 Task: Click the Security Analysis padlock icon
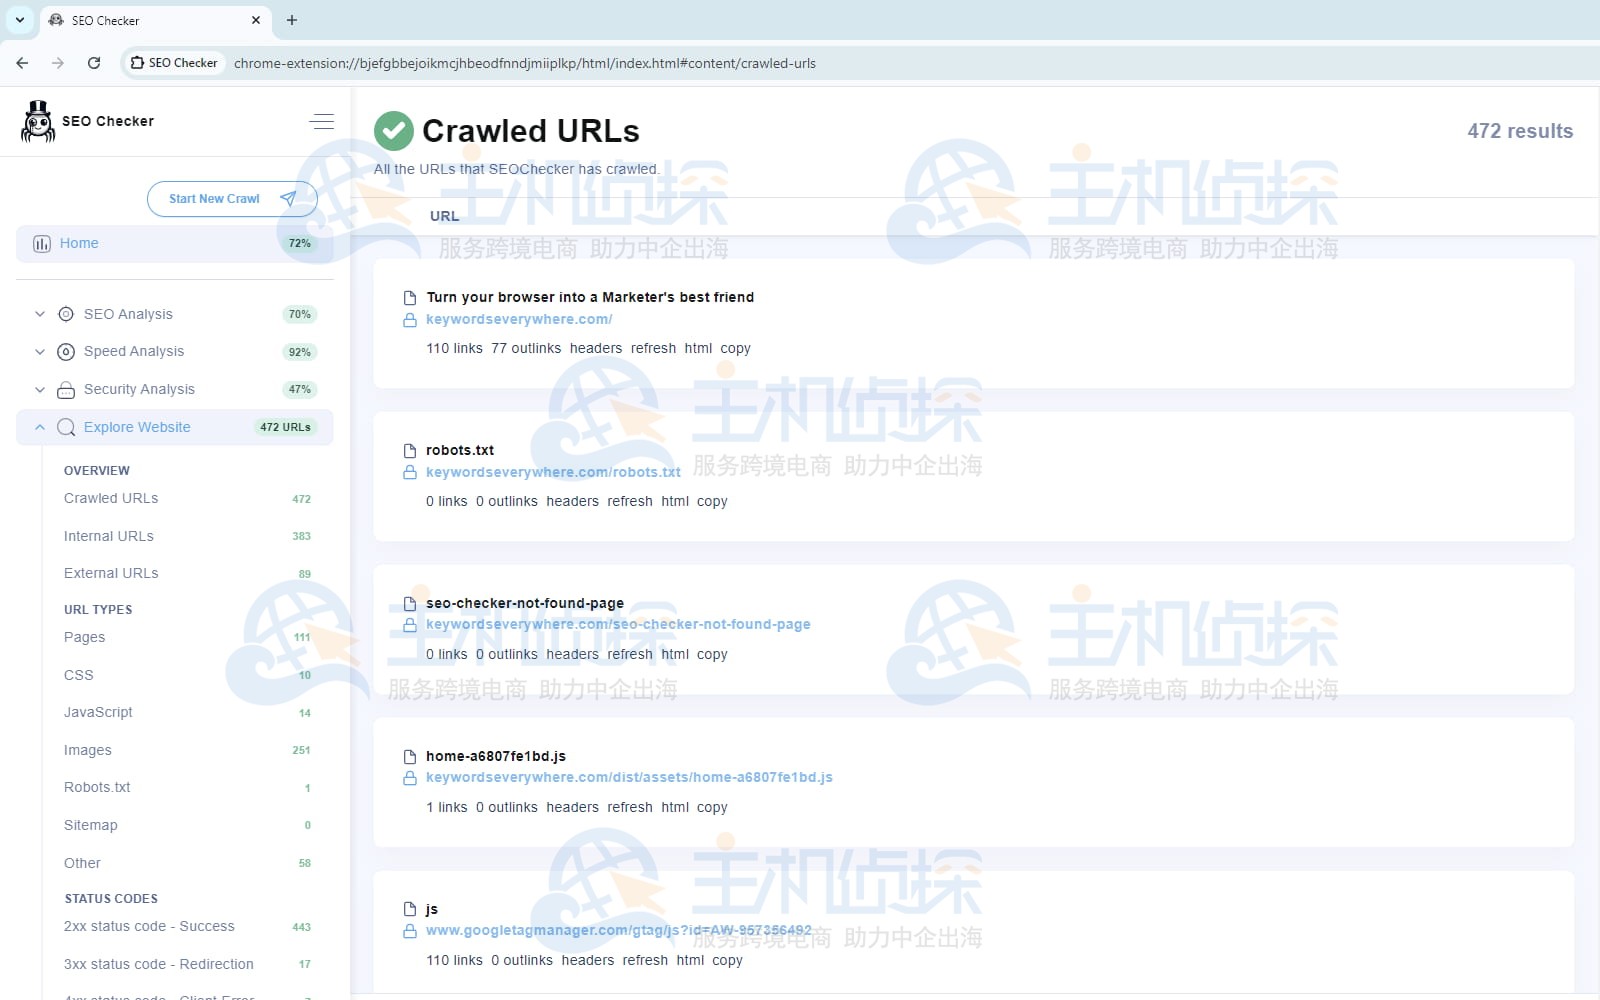65,389
